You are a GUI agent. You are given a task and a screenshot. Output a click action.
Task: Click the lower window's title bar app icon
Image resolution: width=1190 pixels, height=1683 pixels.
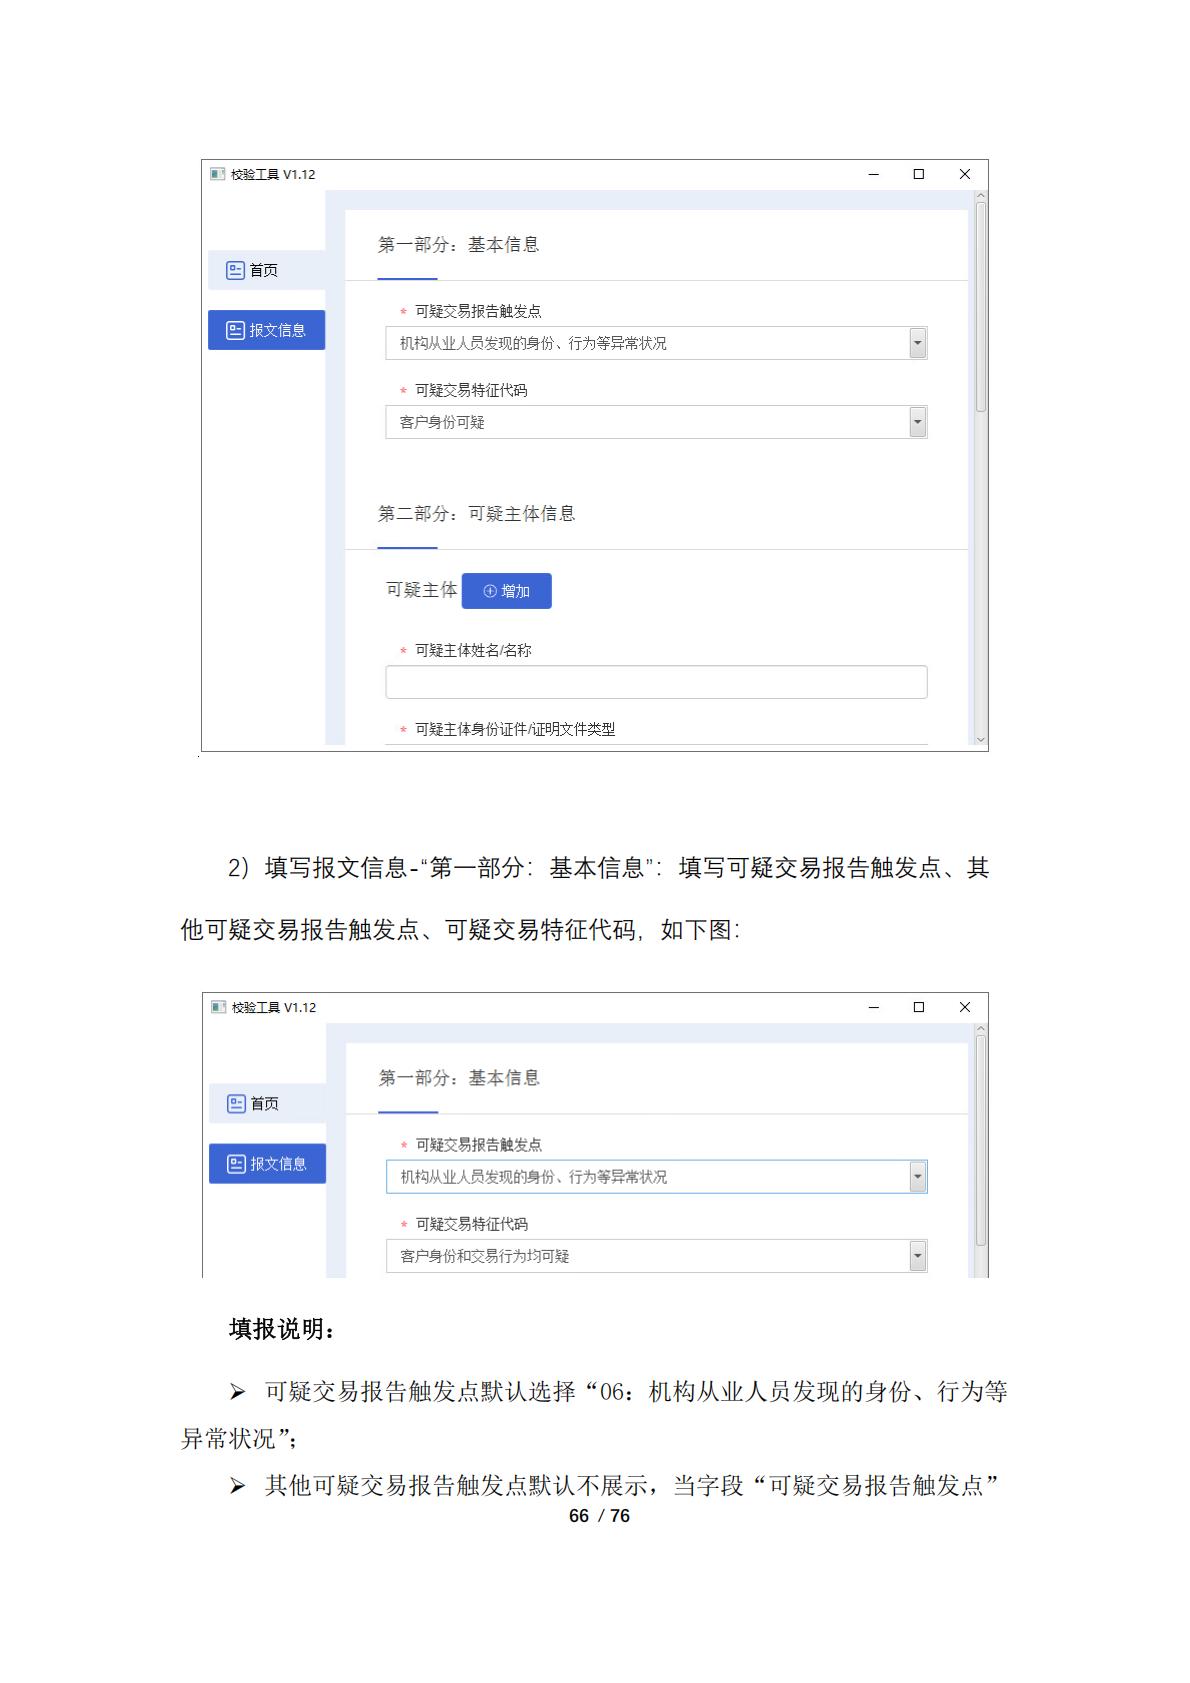218,1007
